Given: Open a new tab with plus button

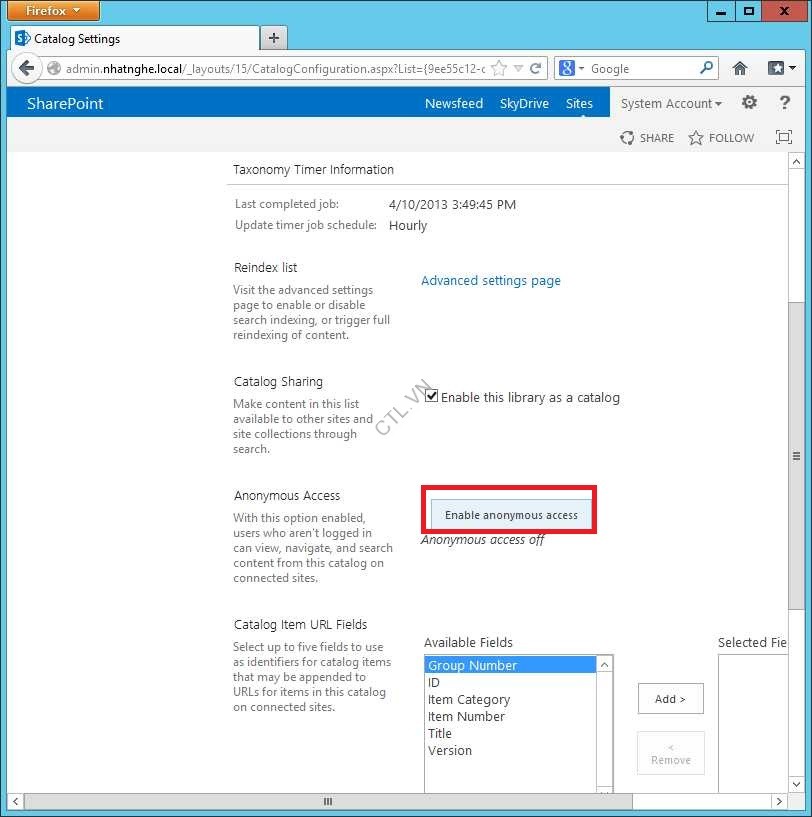Looking at the screenshot, I should click(x=273, y=38).
